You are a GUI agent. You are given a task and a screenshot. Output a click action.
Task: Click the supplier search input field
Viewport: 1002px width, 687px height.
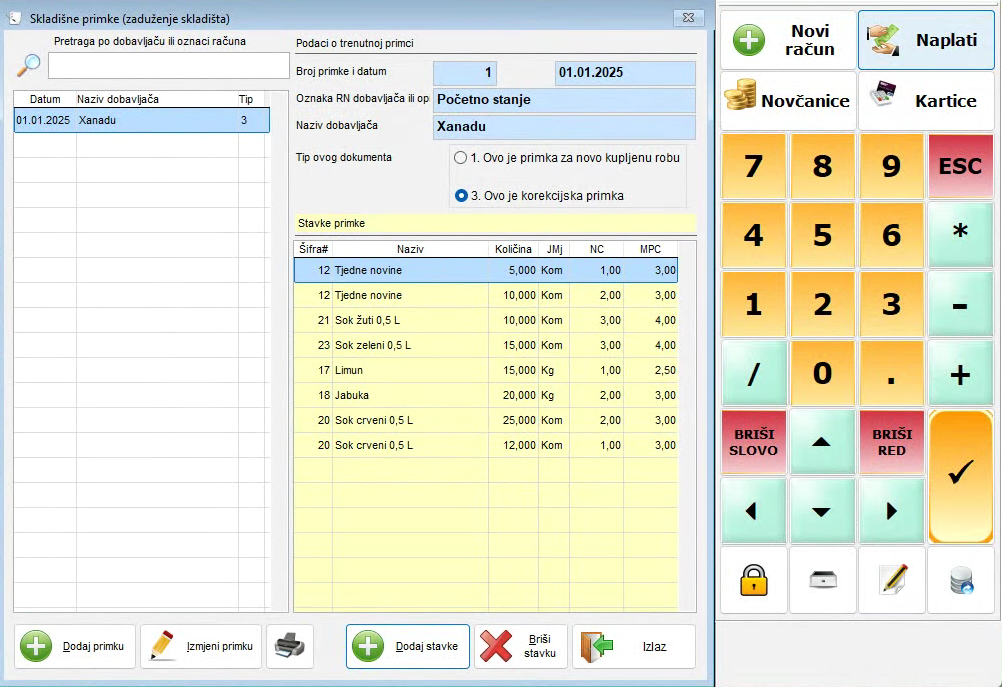[168, 65]
